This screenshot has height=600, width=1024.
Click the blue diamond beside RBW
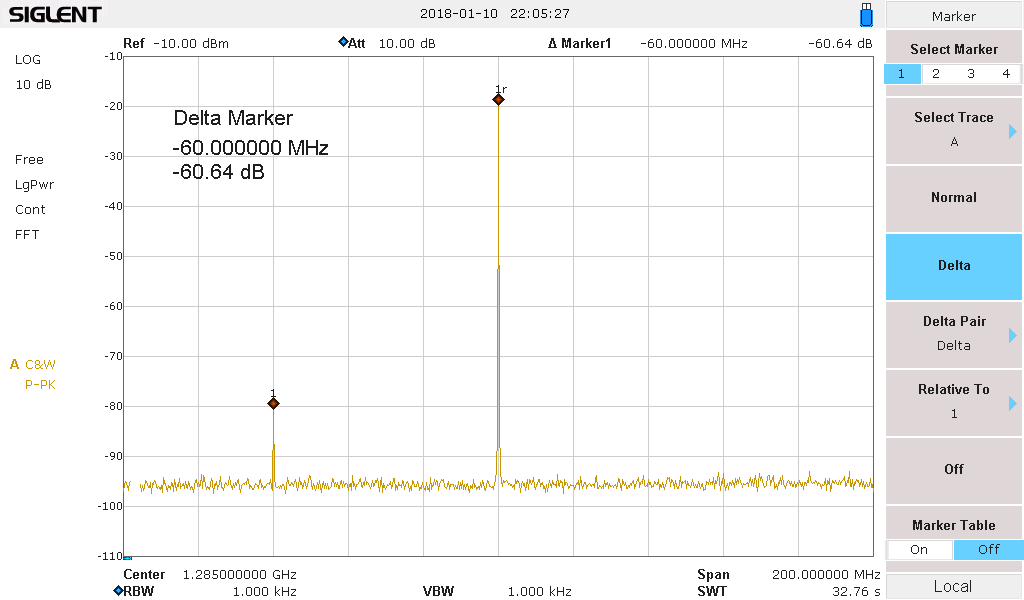pos(117,590)
